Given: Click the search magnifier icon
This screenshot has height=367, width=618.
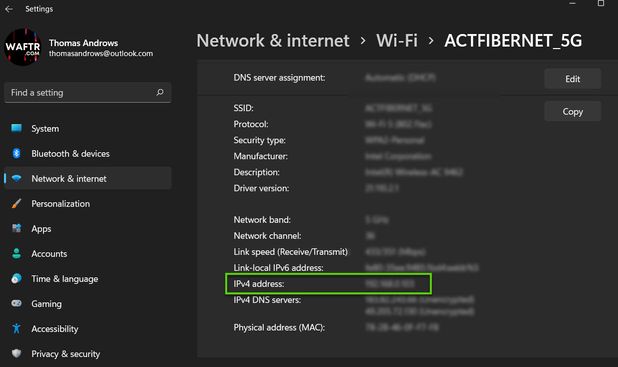Looking at the screenshot, I should point(160,92).
